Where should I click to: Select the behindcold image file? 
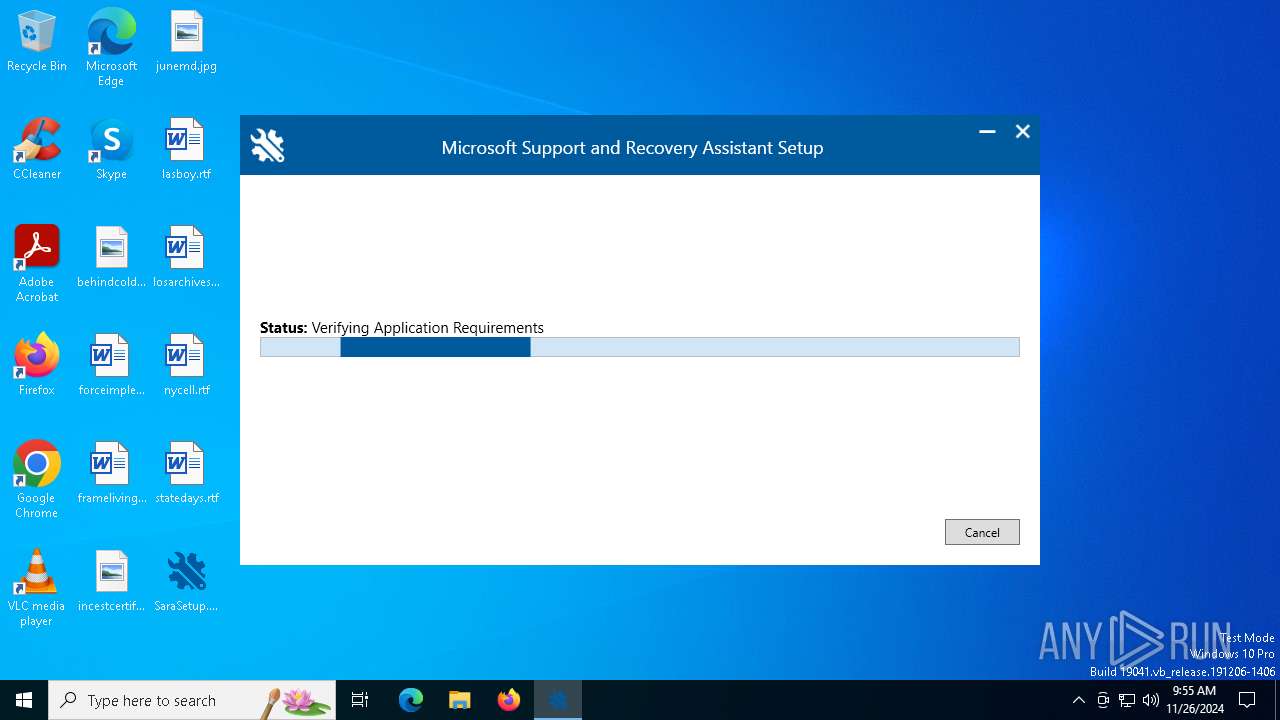tap(111, 257)
